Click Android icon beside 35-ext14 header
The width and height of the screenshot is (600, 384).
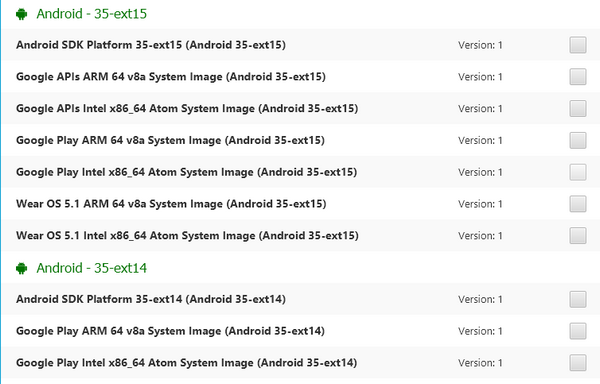pyautogui.click(x=21, y=268)
